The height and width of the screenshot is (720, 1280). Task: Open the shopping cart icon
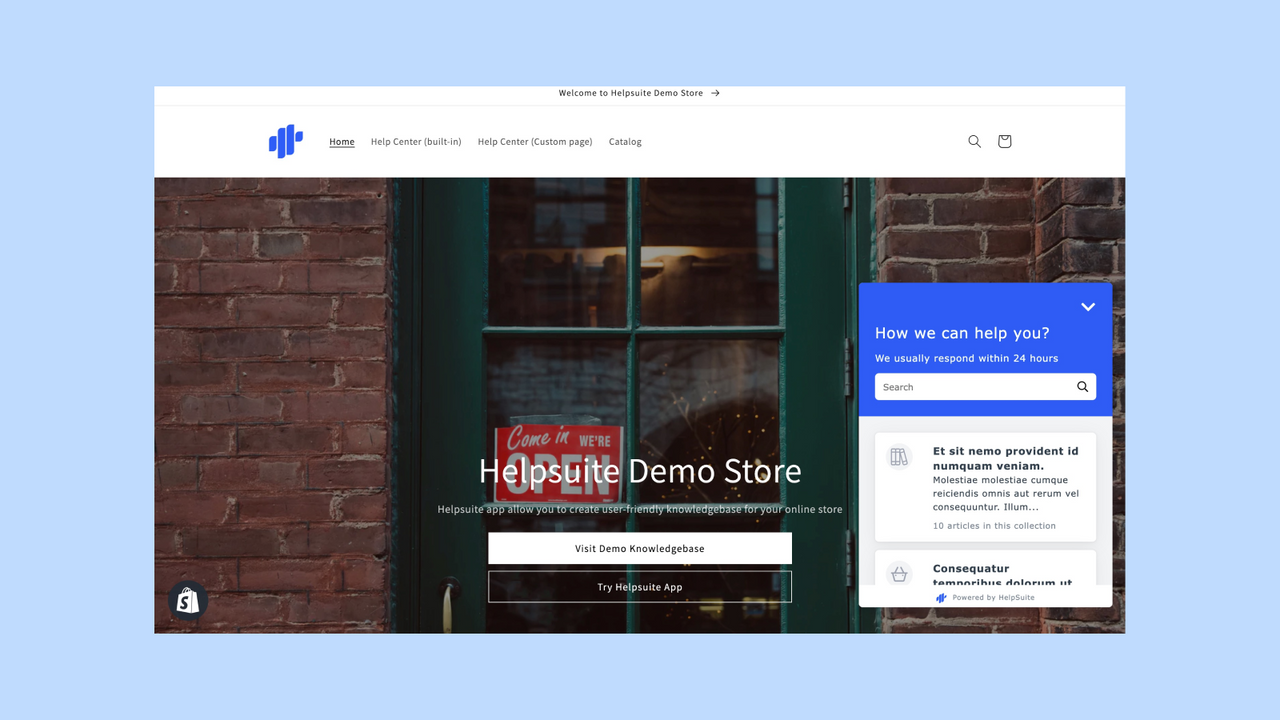(1004, 141)
